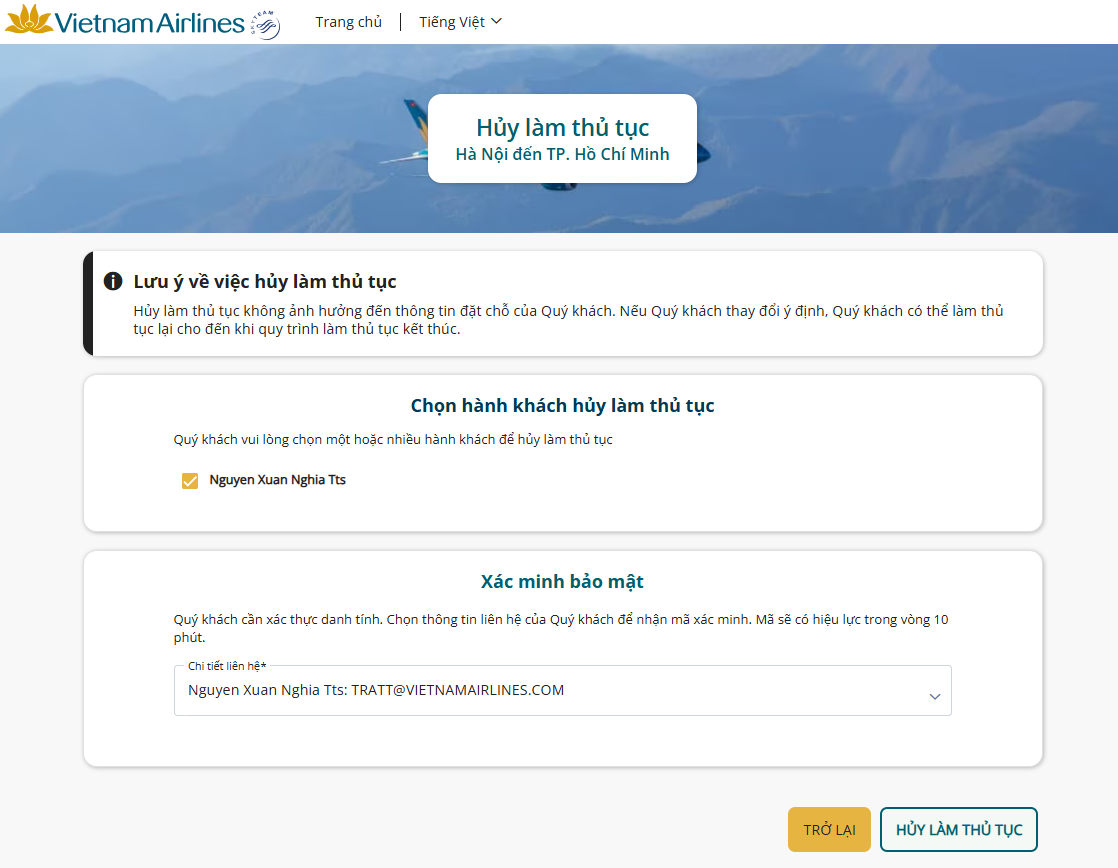
Task: Uncheck the Nguyen Xuan Nghia Tts passenger checkbox
Action: [x=190, y=481]
